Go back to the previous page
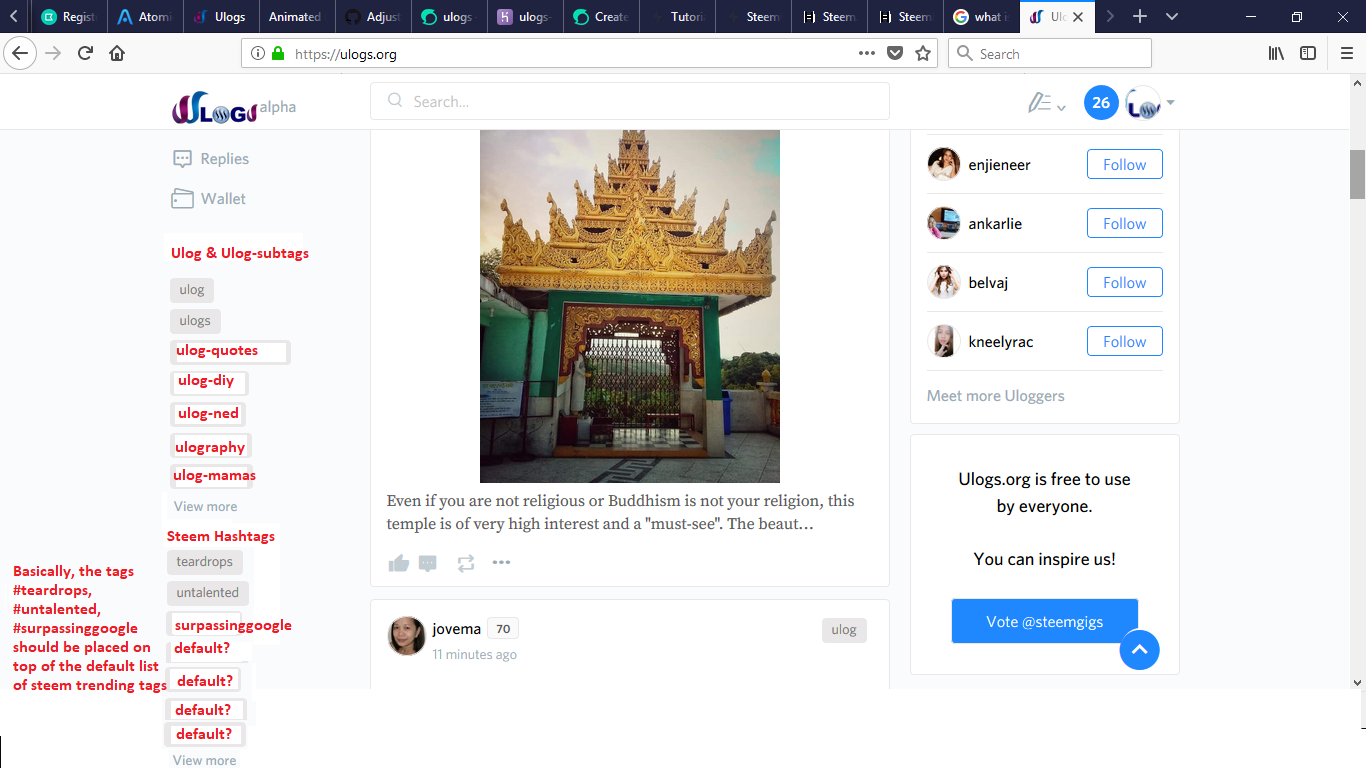This screenshot has width=1366, height=768. point(21,53)
